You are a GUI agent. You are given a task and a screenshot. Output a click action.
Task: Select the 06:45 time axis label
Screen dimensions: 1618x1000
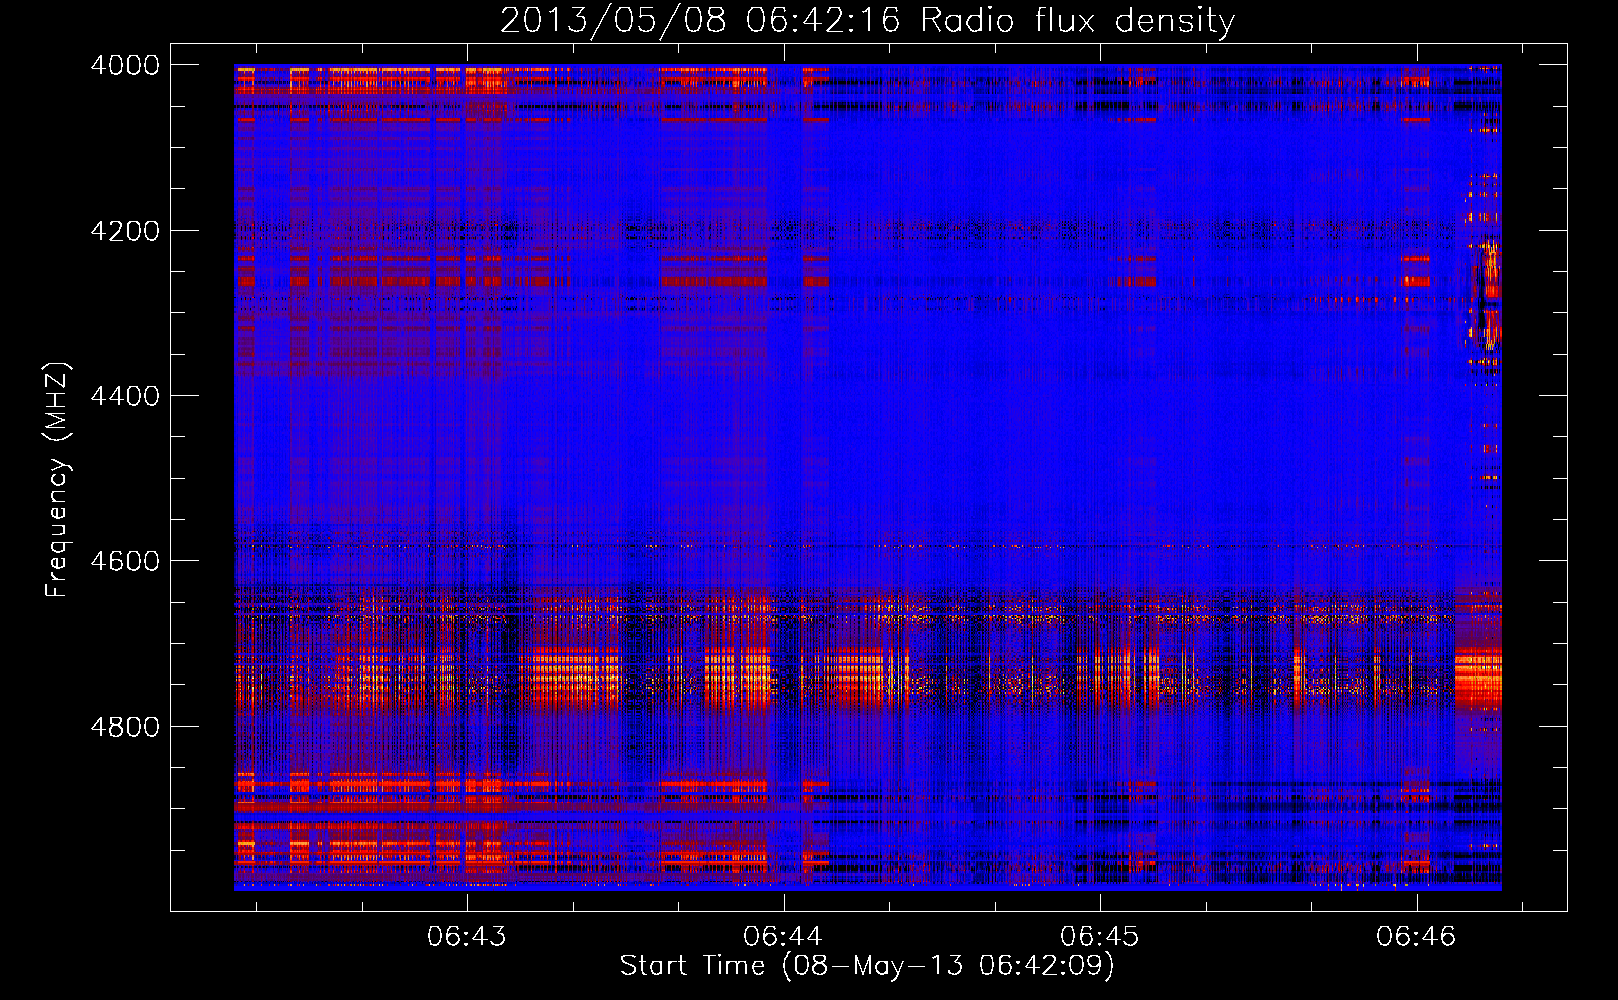tap(1100, 937)
